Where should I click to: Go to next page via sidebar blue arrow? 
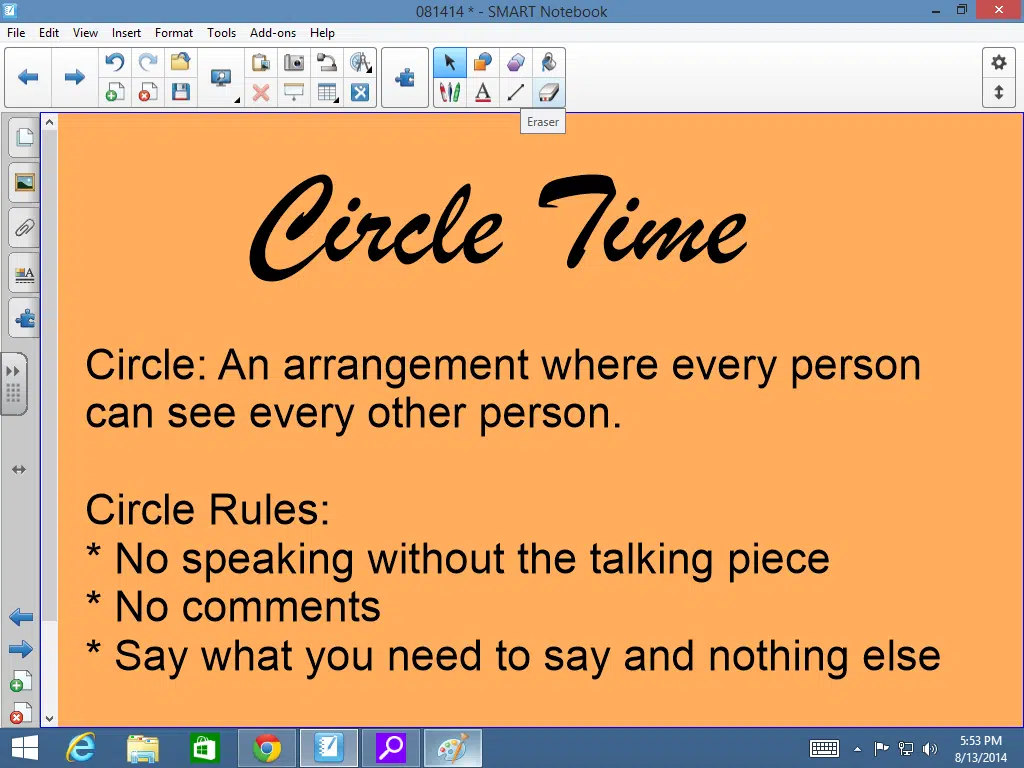[21, 649]
